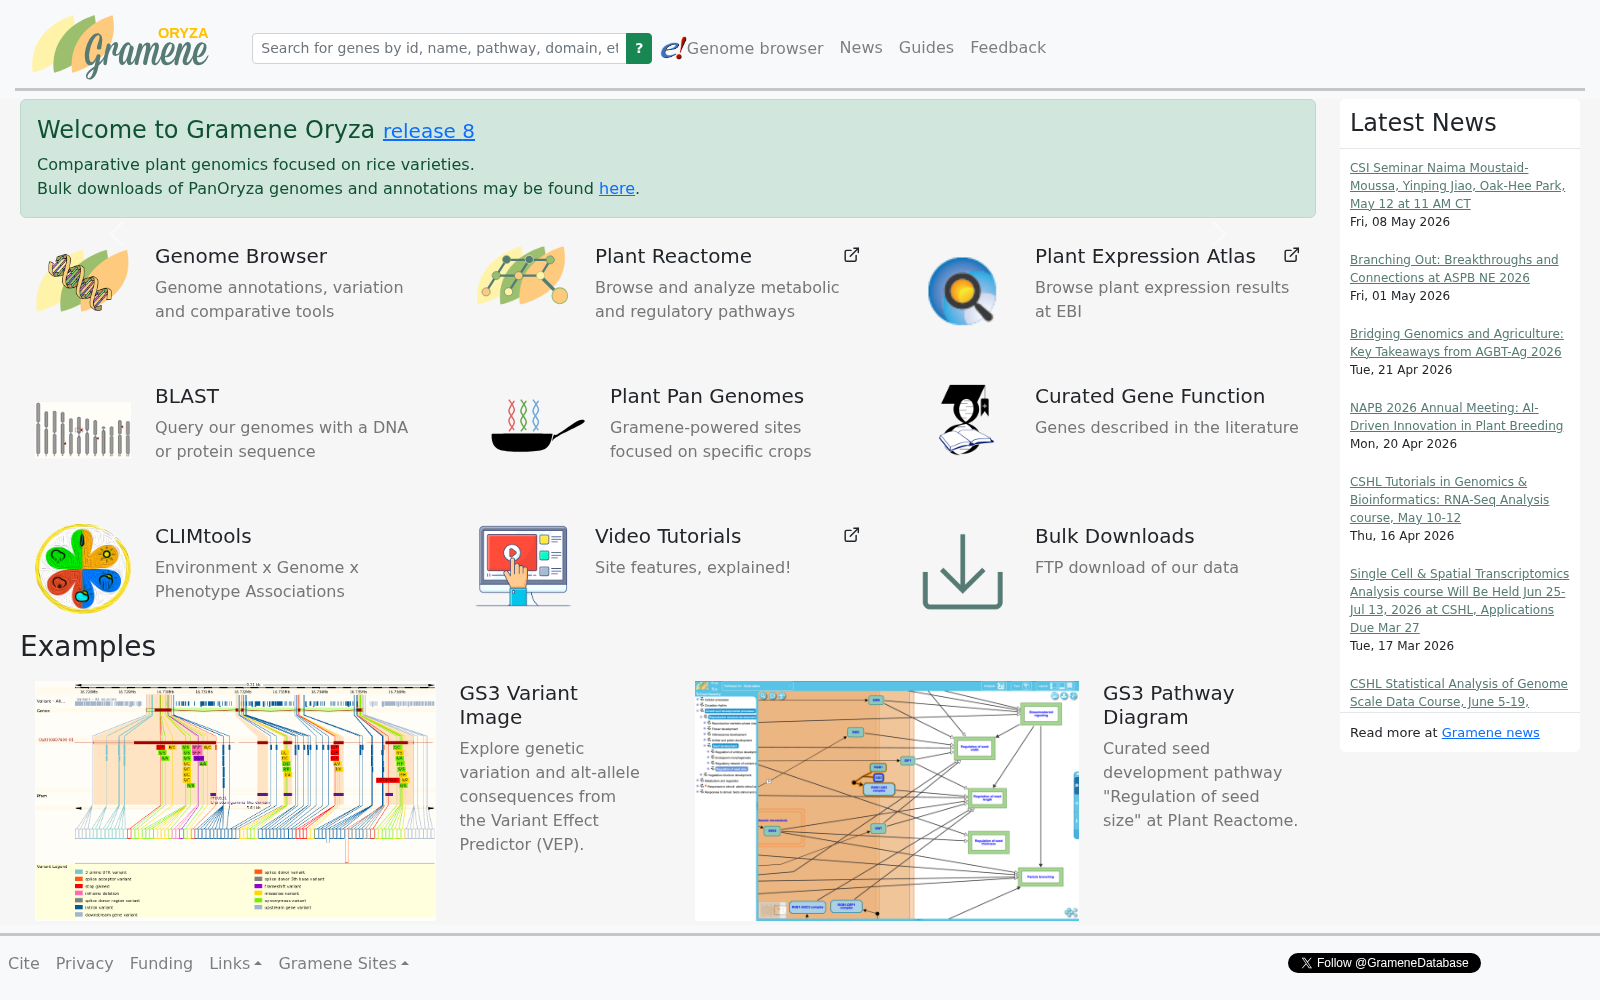This screenshot has height=1000, width=1600.
Task: Click the Plant Reactome heading
Action: pos(673,256)
